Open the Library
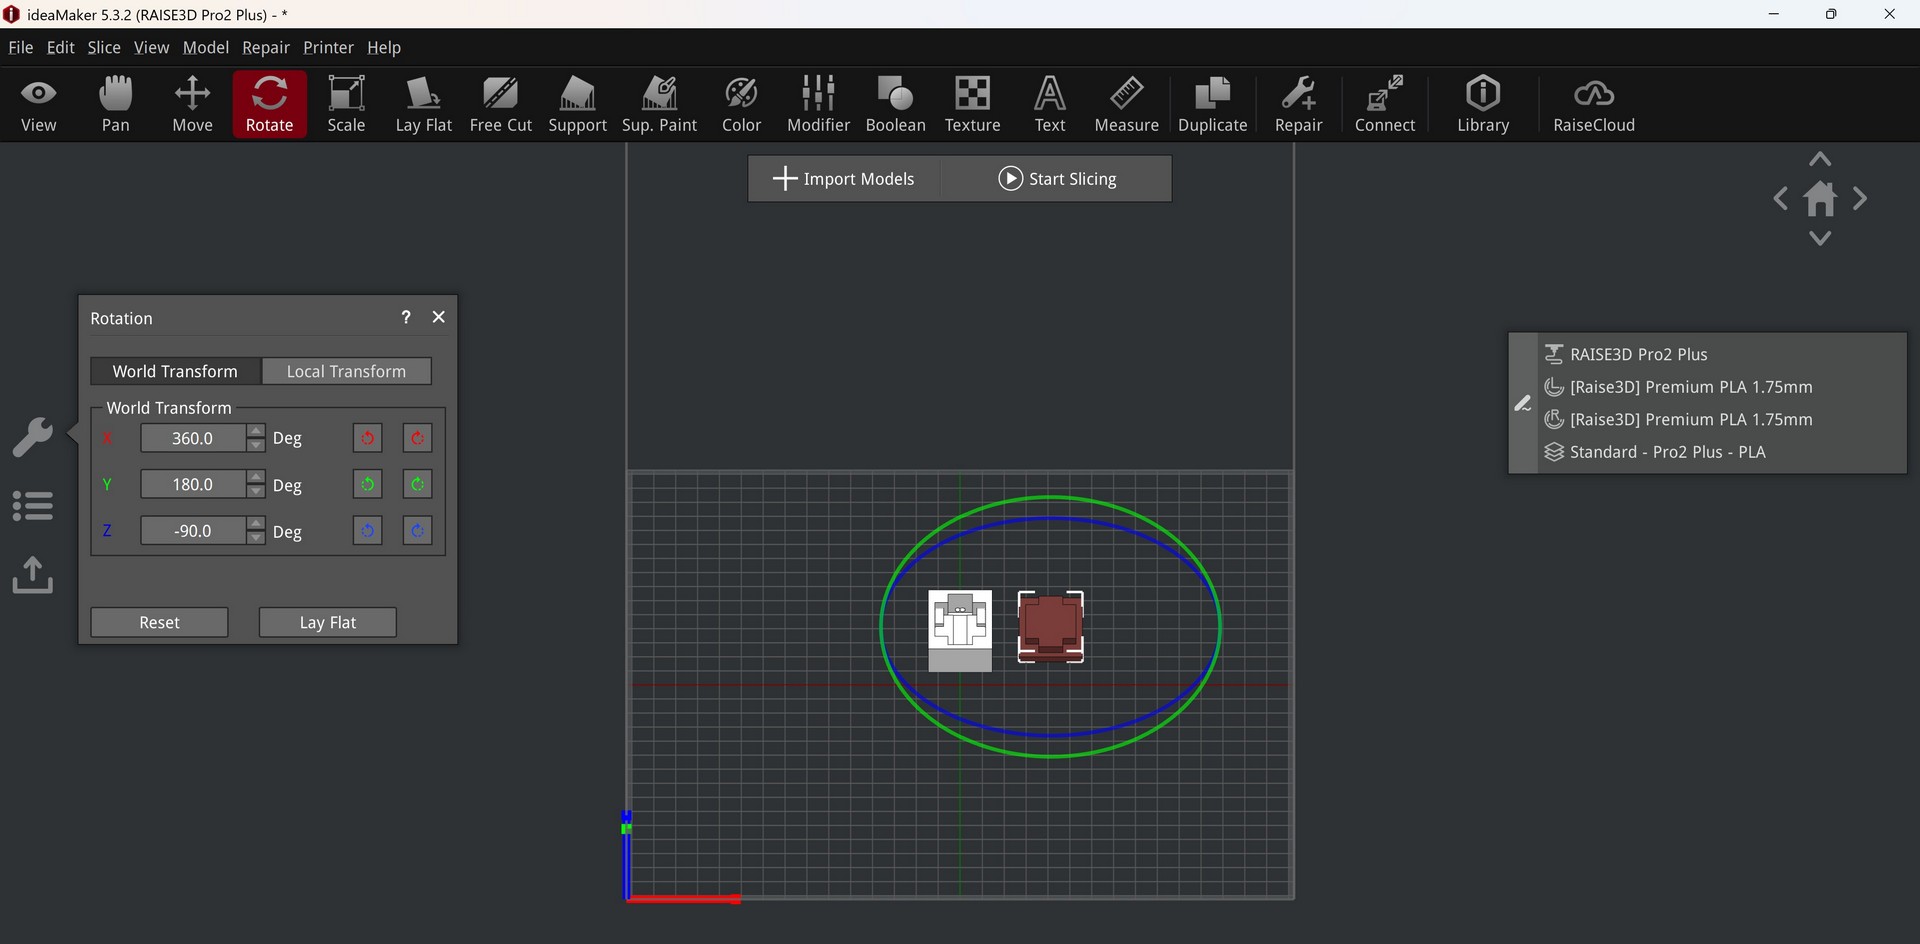The width and height of the screenshot is (1920, 944). pos(1483,104)
